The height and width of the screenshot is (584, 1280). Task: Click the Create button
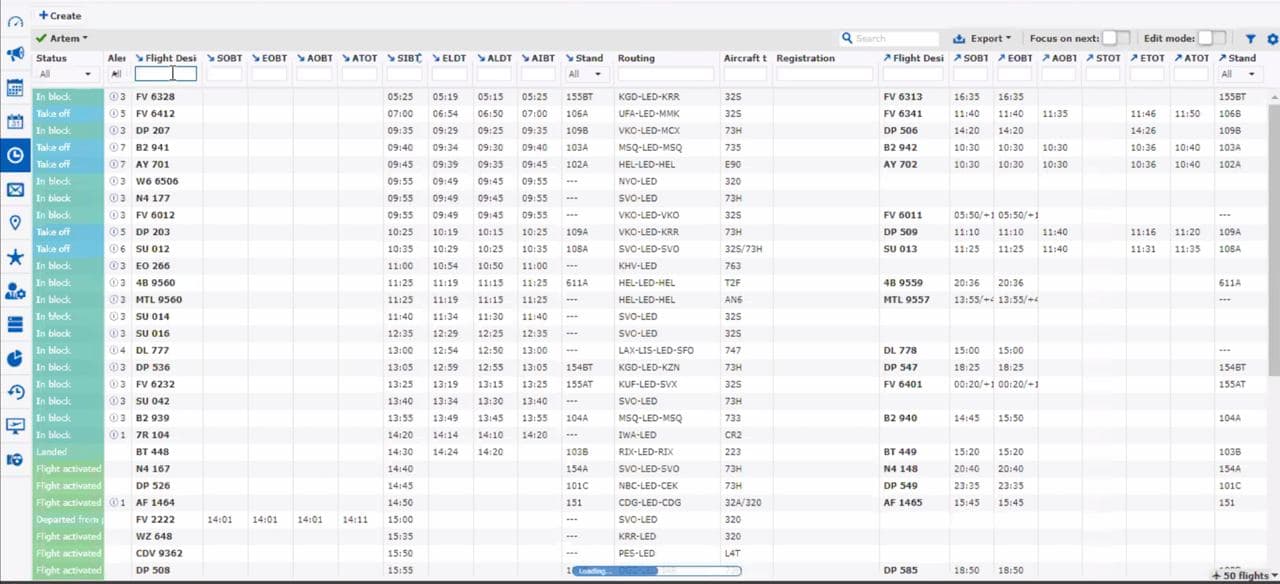tap(60, 16)
